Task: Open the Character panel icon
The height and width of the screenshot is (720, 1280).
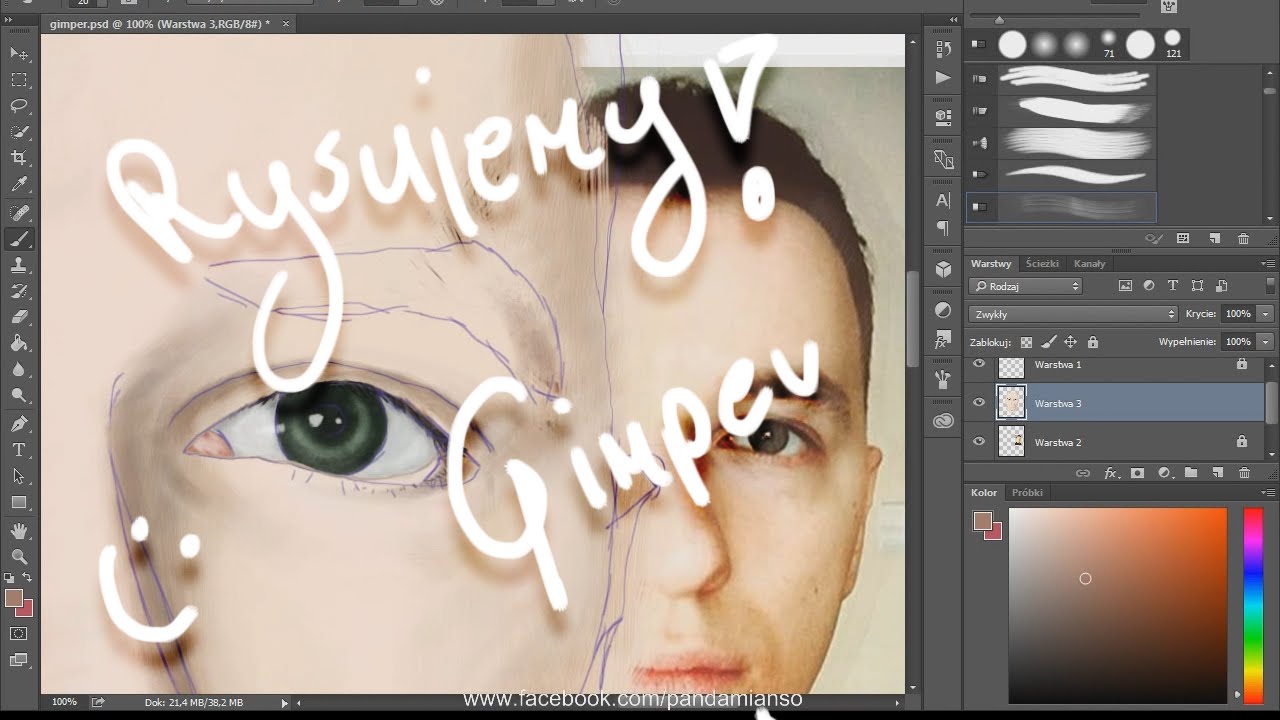Action: [943, 200]
